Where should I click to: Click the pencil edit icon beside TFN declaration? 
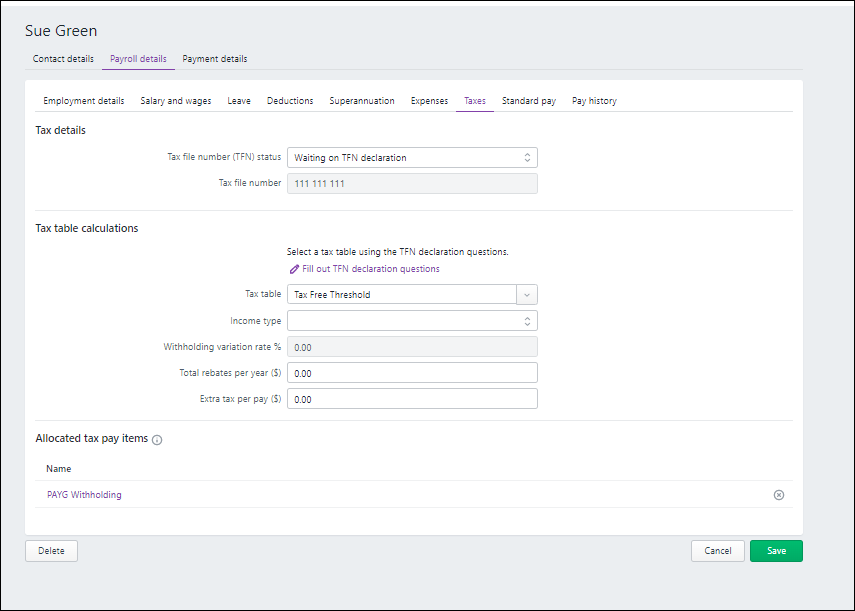(x=294, y=268)
